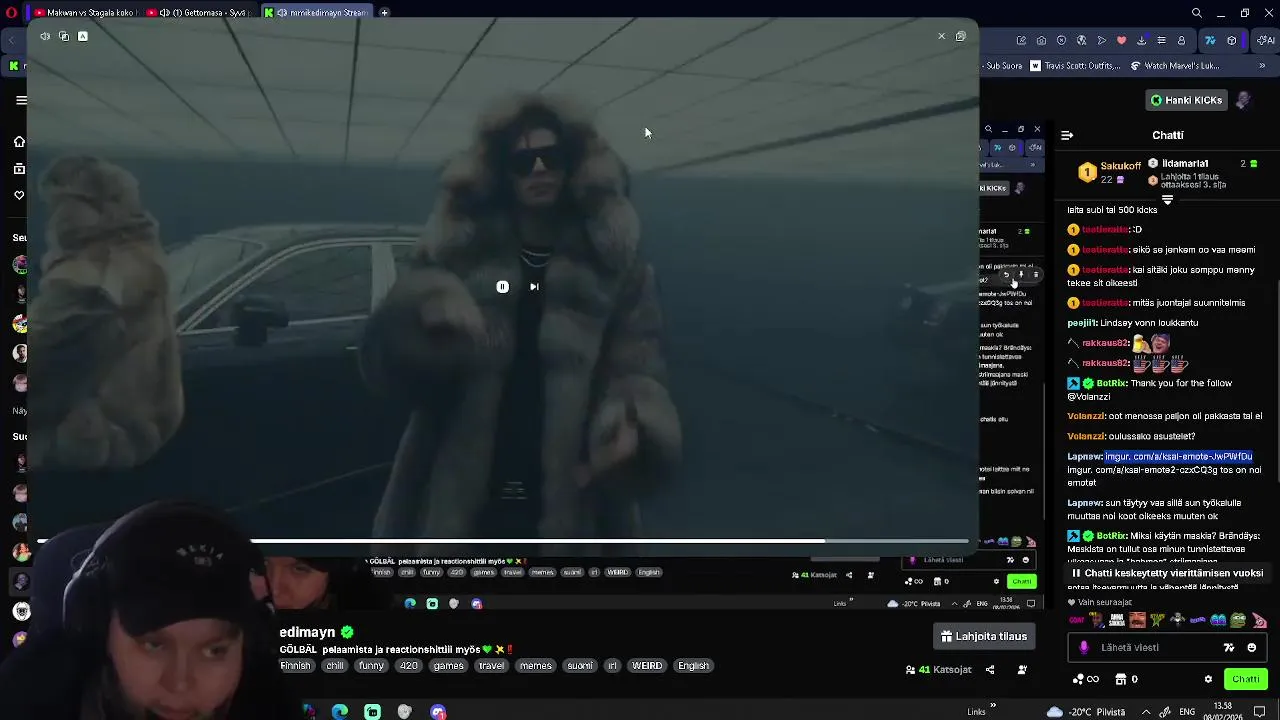Select the English stream tag
This screenshot has width=1280, height=720.
click(x=693, y=666)
